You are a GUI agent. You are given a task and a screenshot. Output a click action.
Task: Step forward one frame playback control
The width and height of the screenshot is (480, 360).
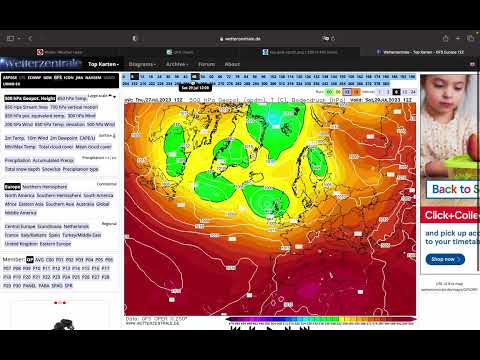point(287,329)
